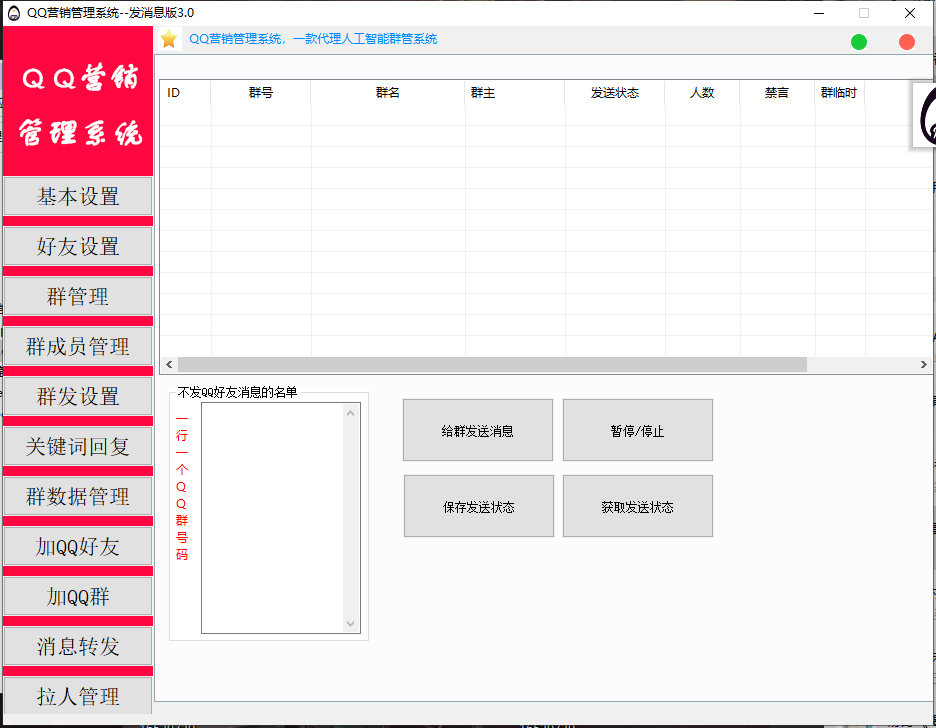Switch to 群管理 panel

click(78, 297)
